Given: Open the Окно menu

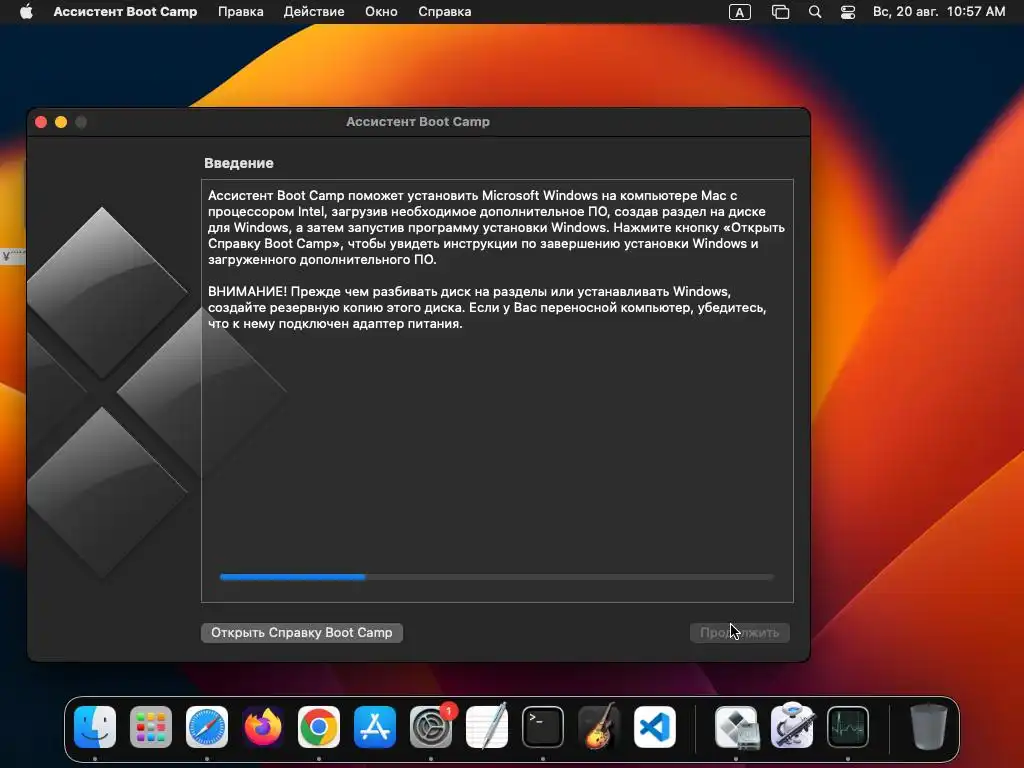Looking at the screenshot, I should (381, 12).
